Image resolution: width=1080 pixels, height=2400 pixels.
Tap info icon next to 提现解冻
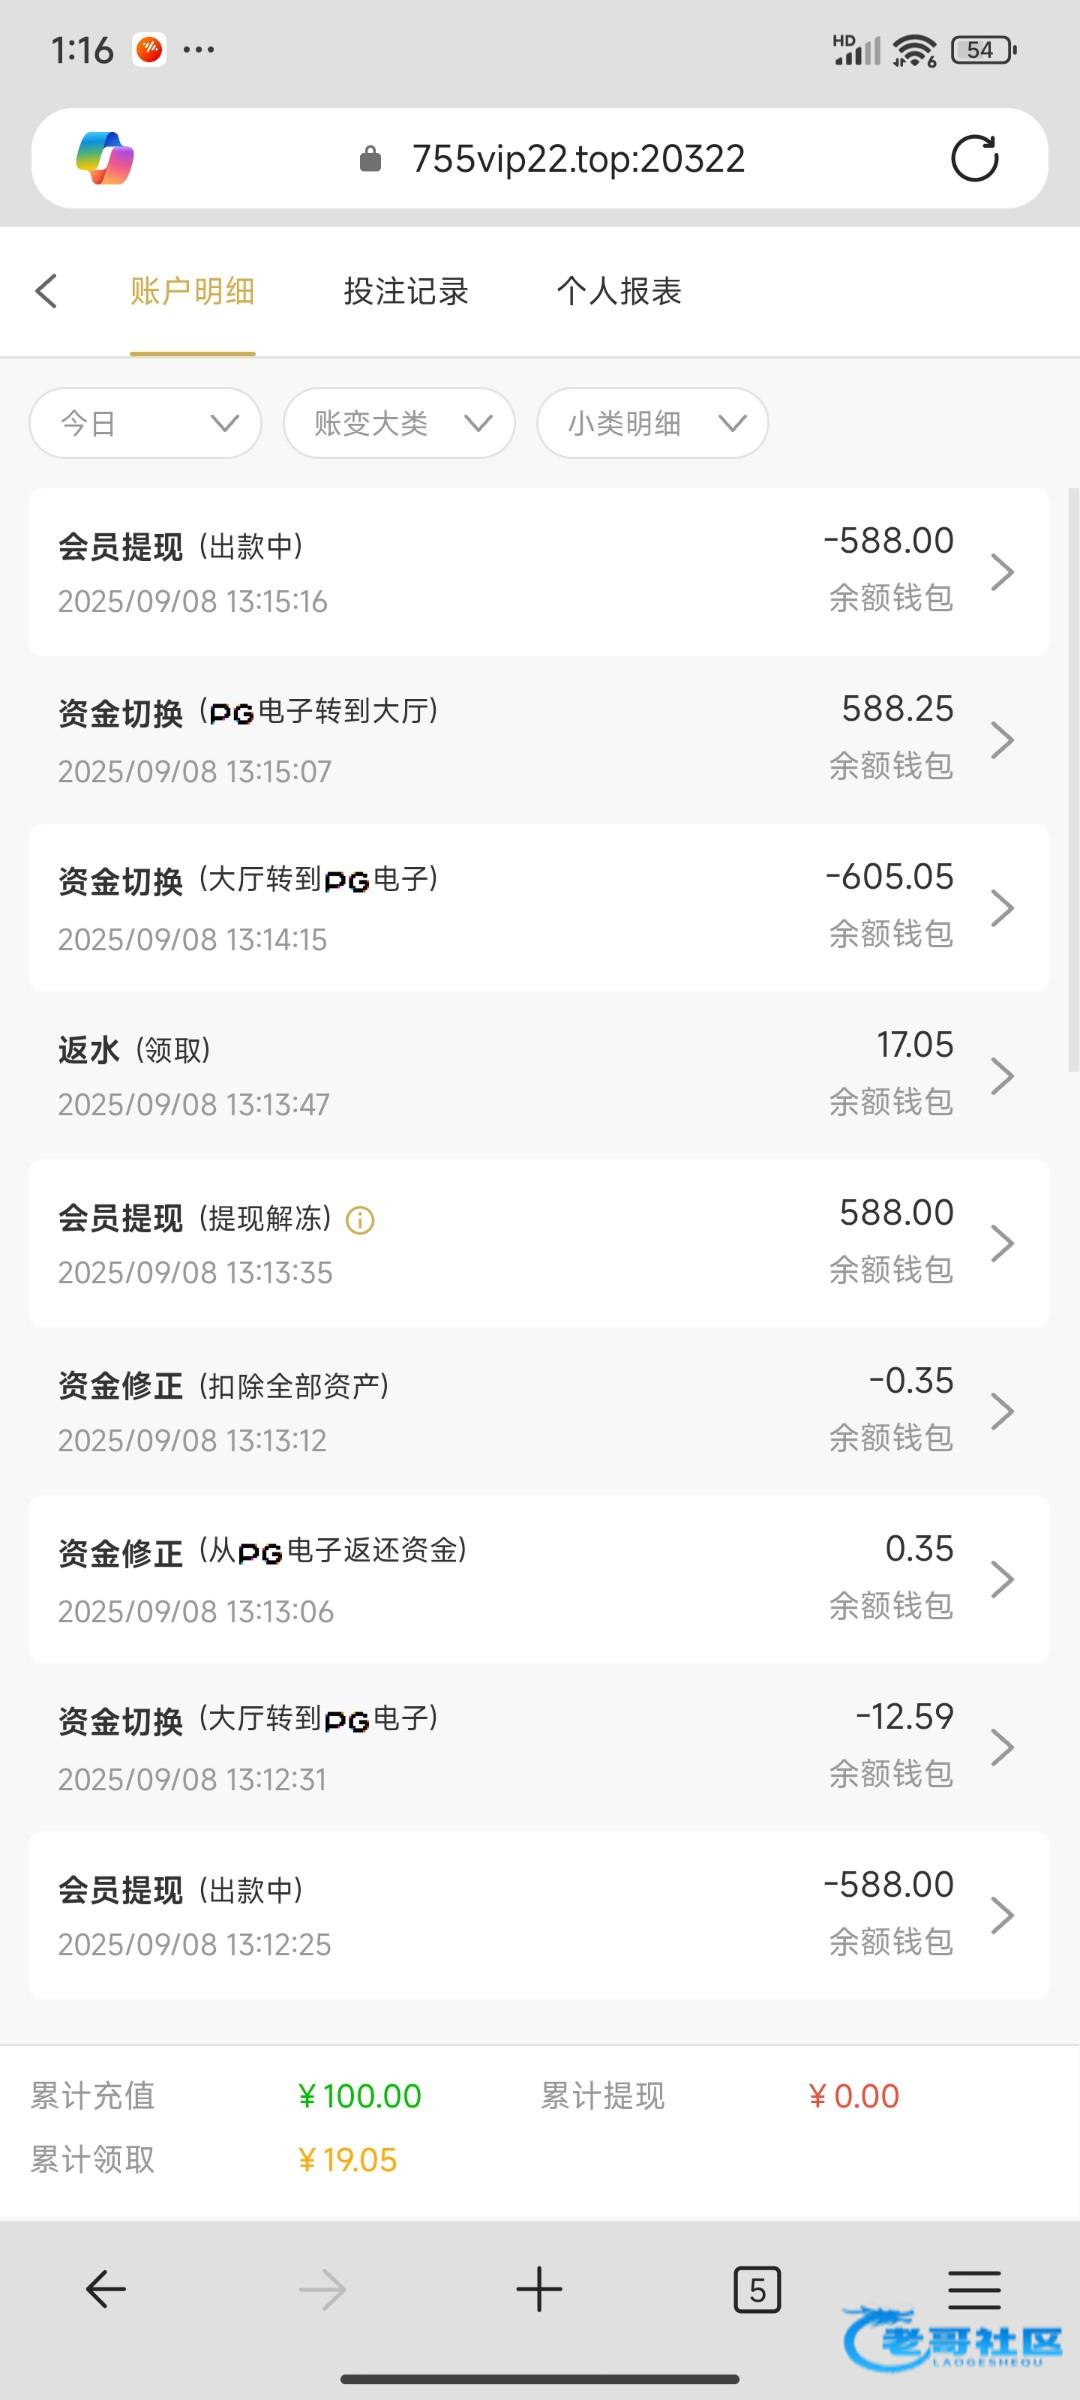click(x=360, y=1220)
